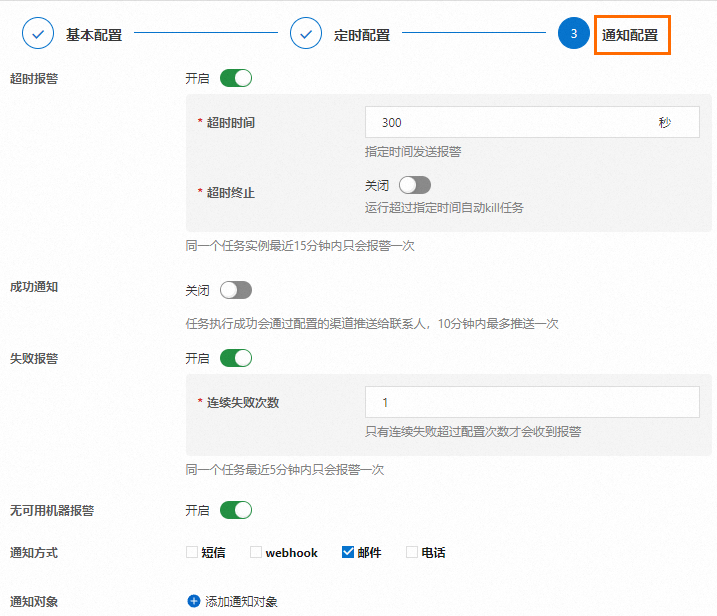This screenshot has width=717, height=616.
Task: Go to the 定时配置 step label
Action: [362, 35]
